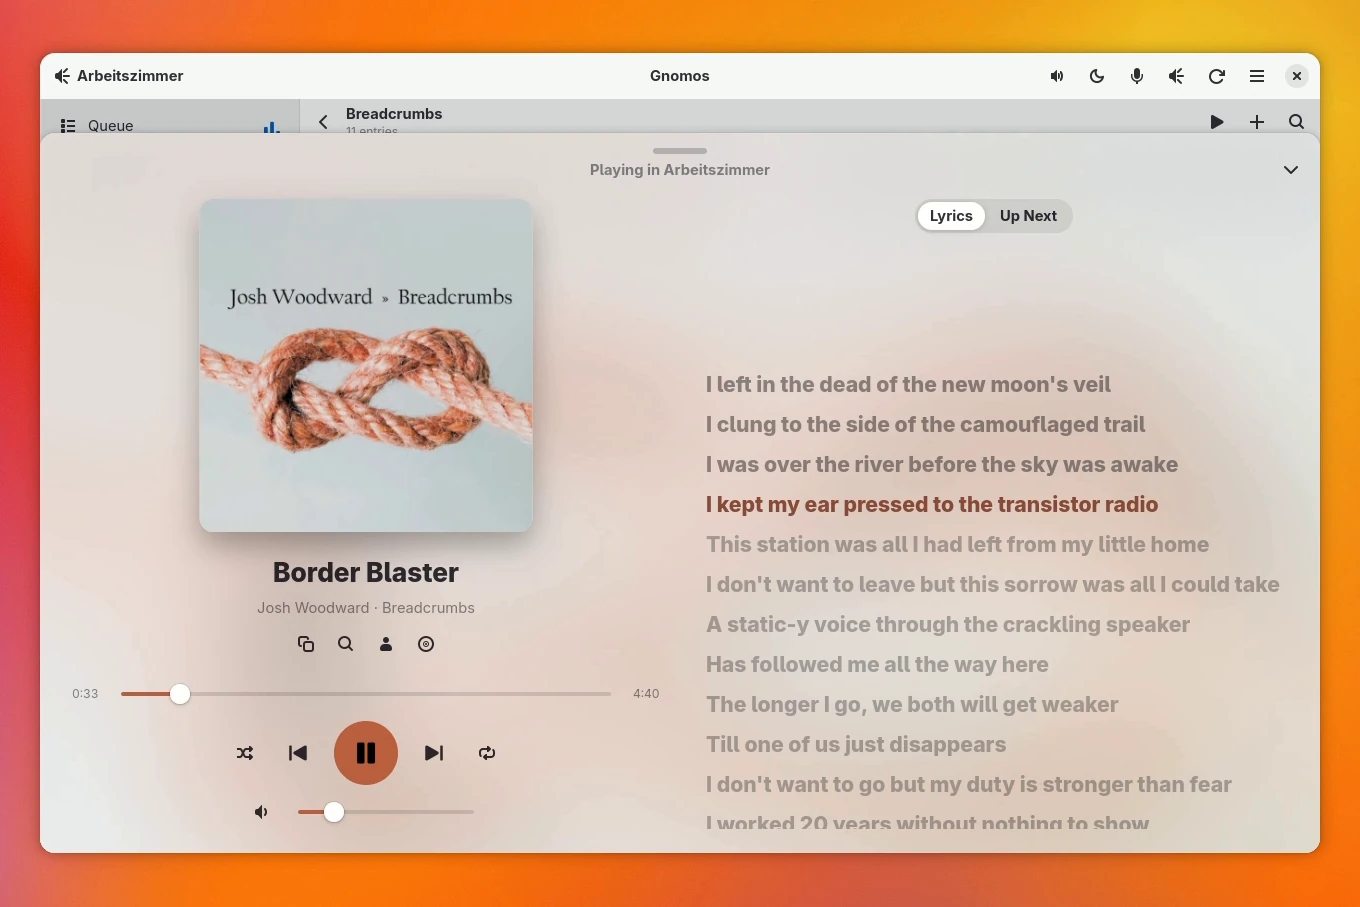Click lyric "I was over the river before the sky was awake"

(942, 464)
